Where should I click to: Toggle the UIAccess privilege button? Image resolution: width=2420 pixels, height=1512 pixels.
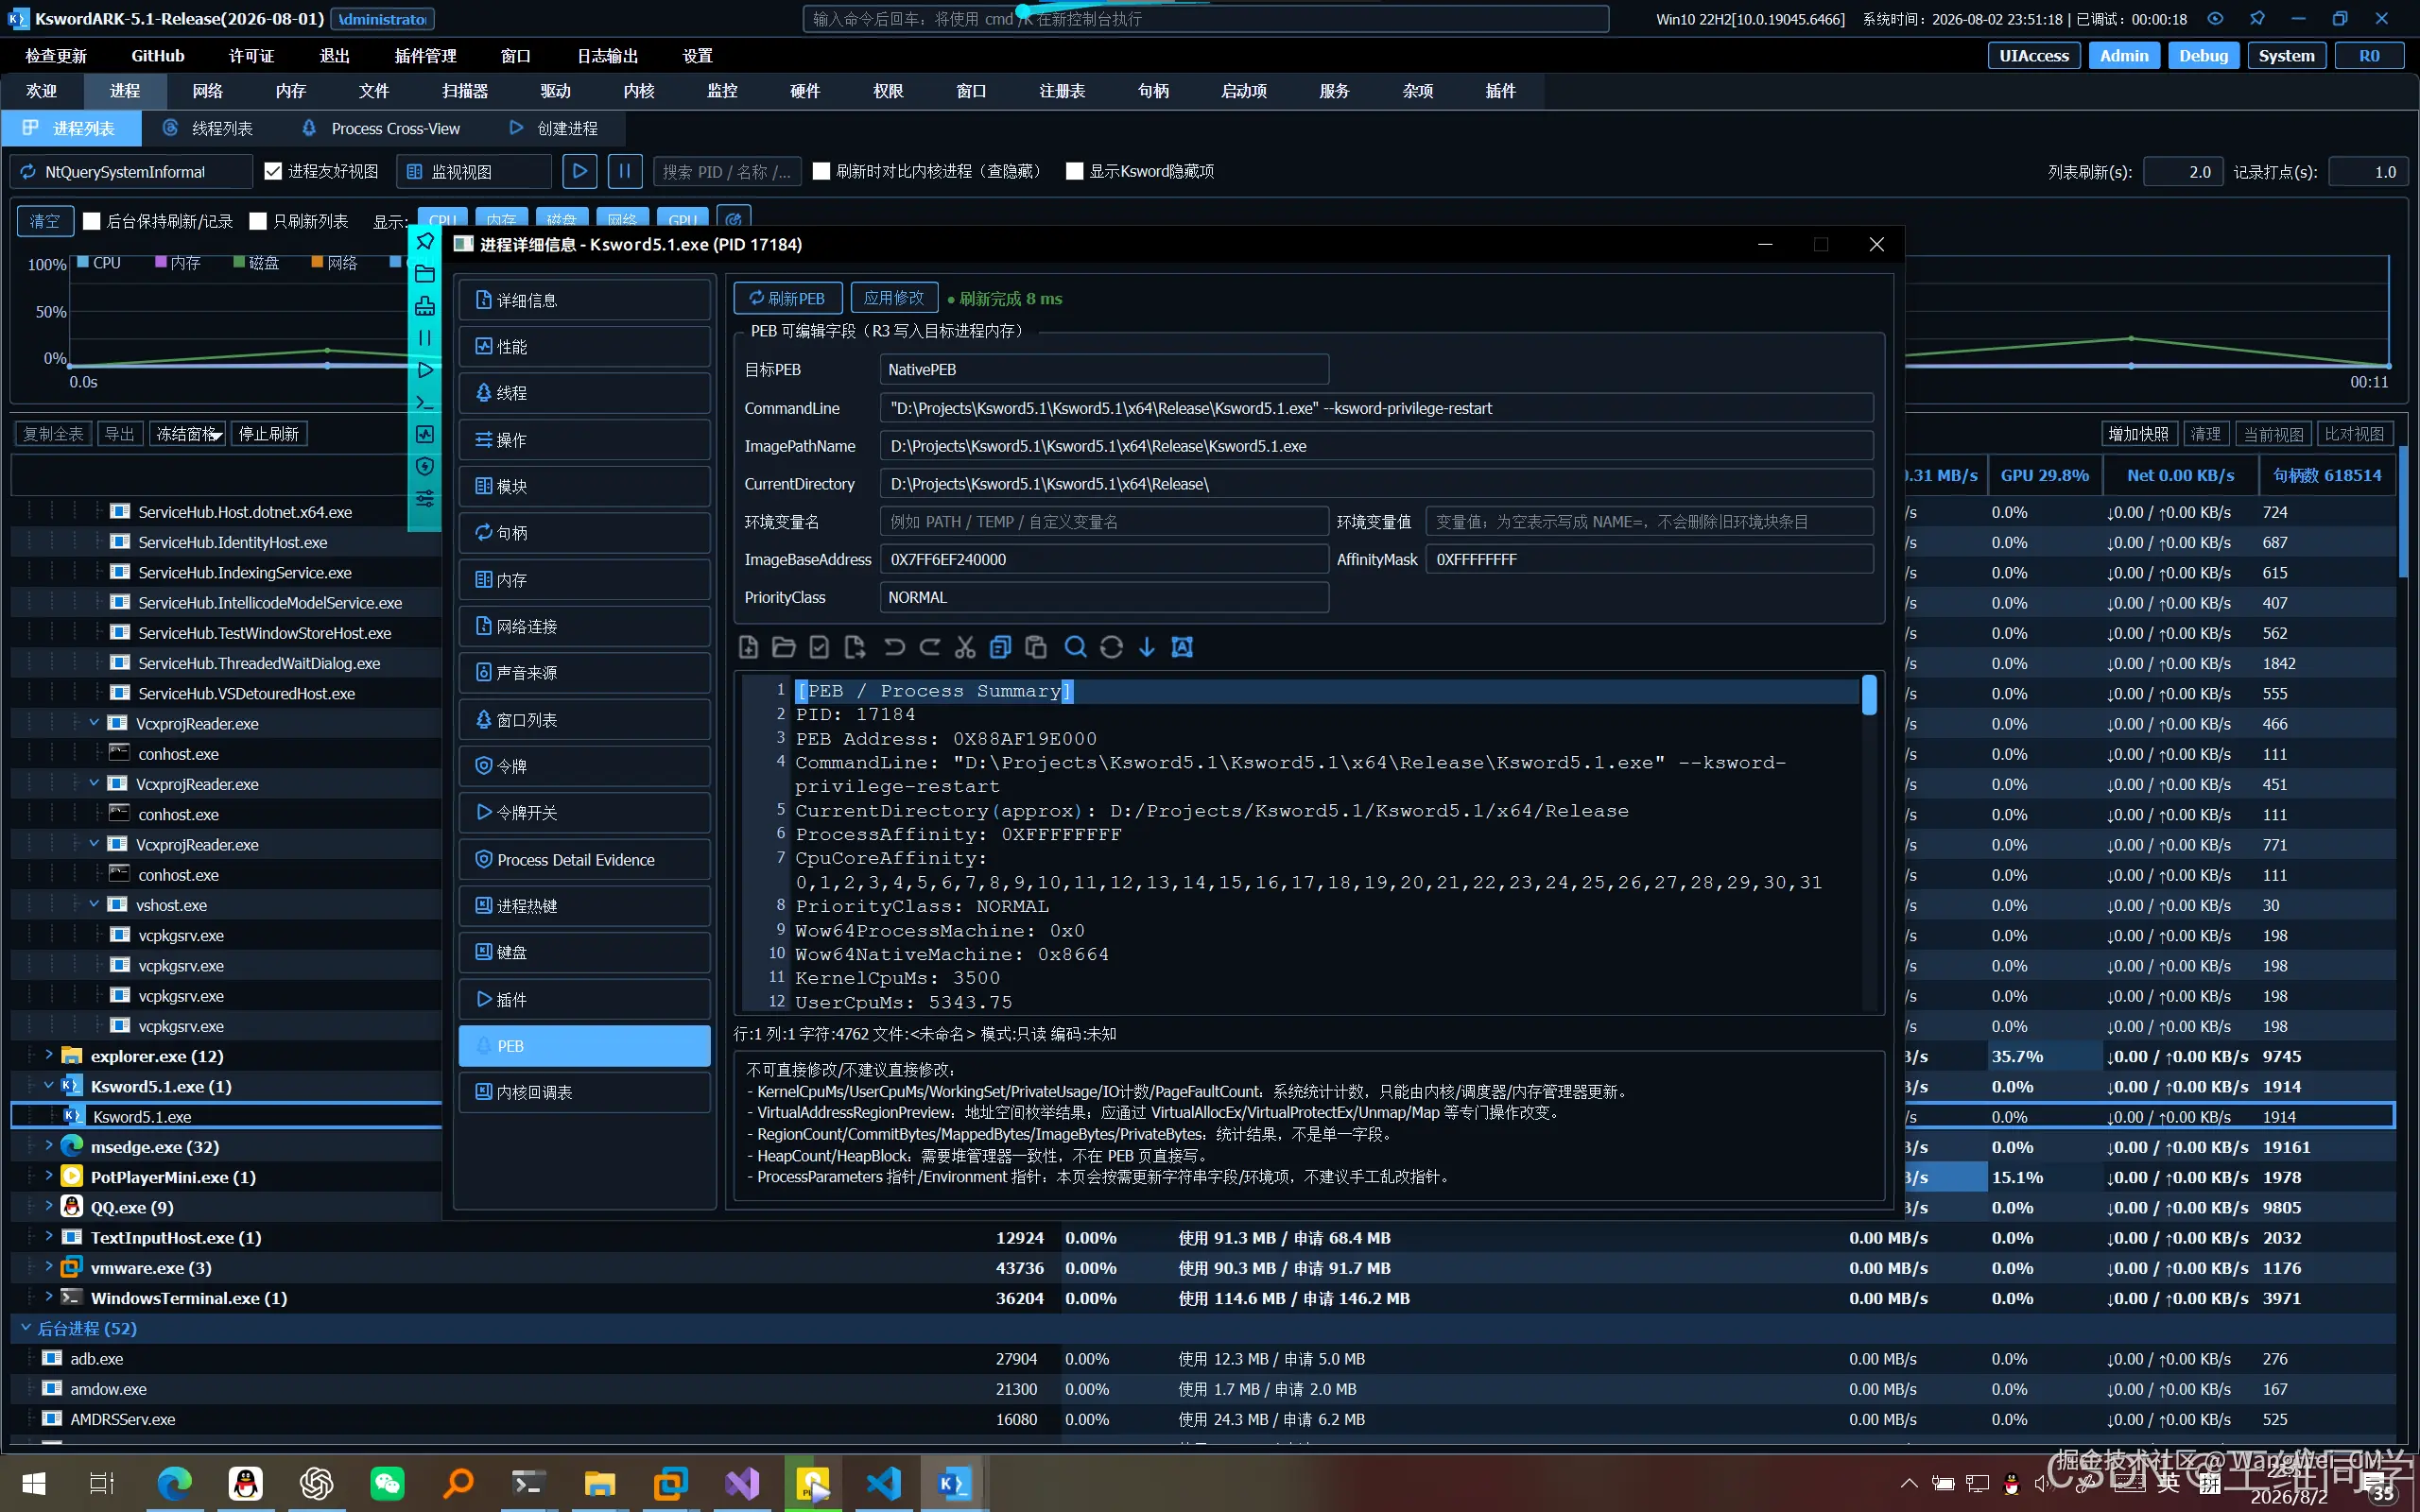click(2034, 56)
